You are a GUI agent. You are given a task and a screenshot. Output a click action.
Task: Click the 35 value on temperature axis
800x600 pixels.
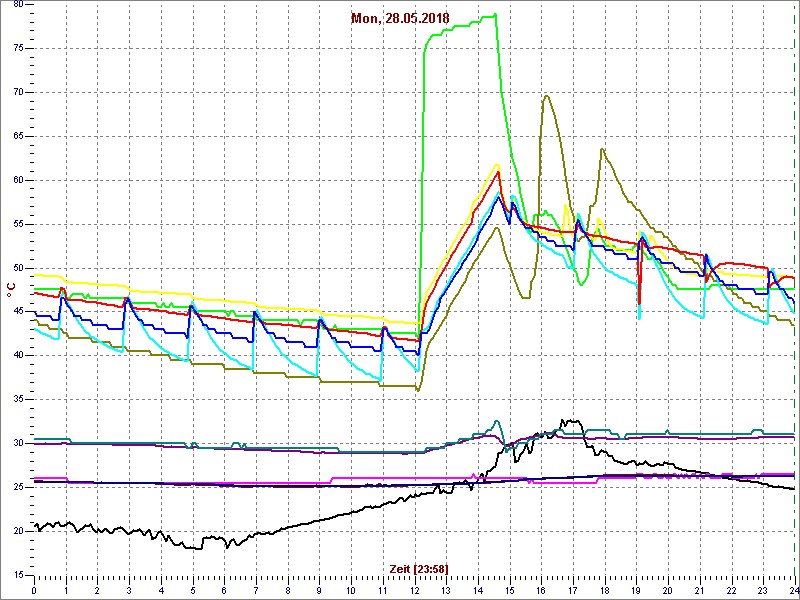click(17, 399)
